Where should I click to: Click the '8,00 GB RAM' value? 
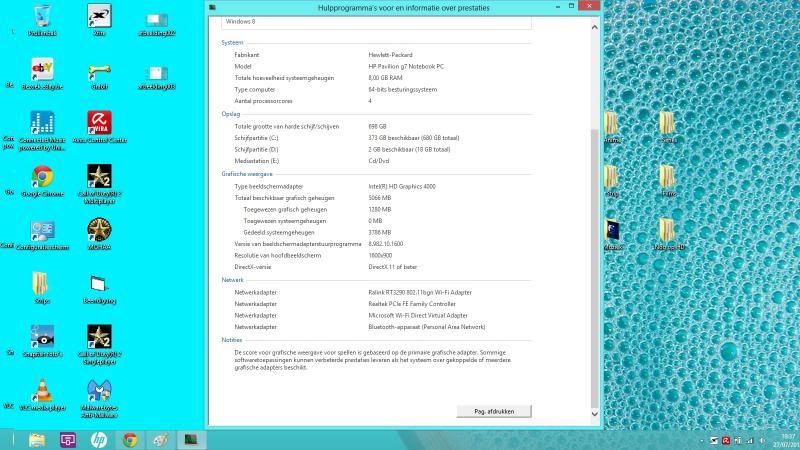(385, 78)
